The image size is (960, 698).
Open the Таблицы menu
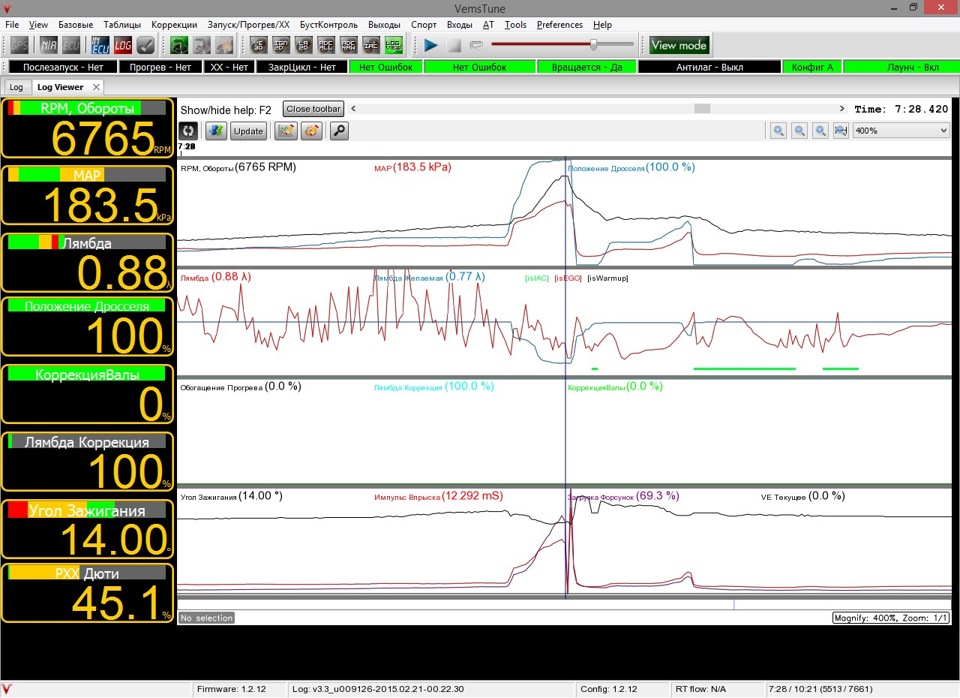(122, 24)
